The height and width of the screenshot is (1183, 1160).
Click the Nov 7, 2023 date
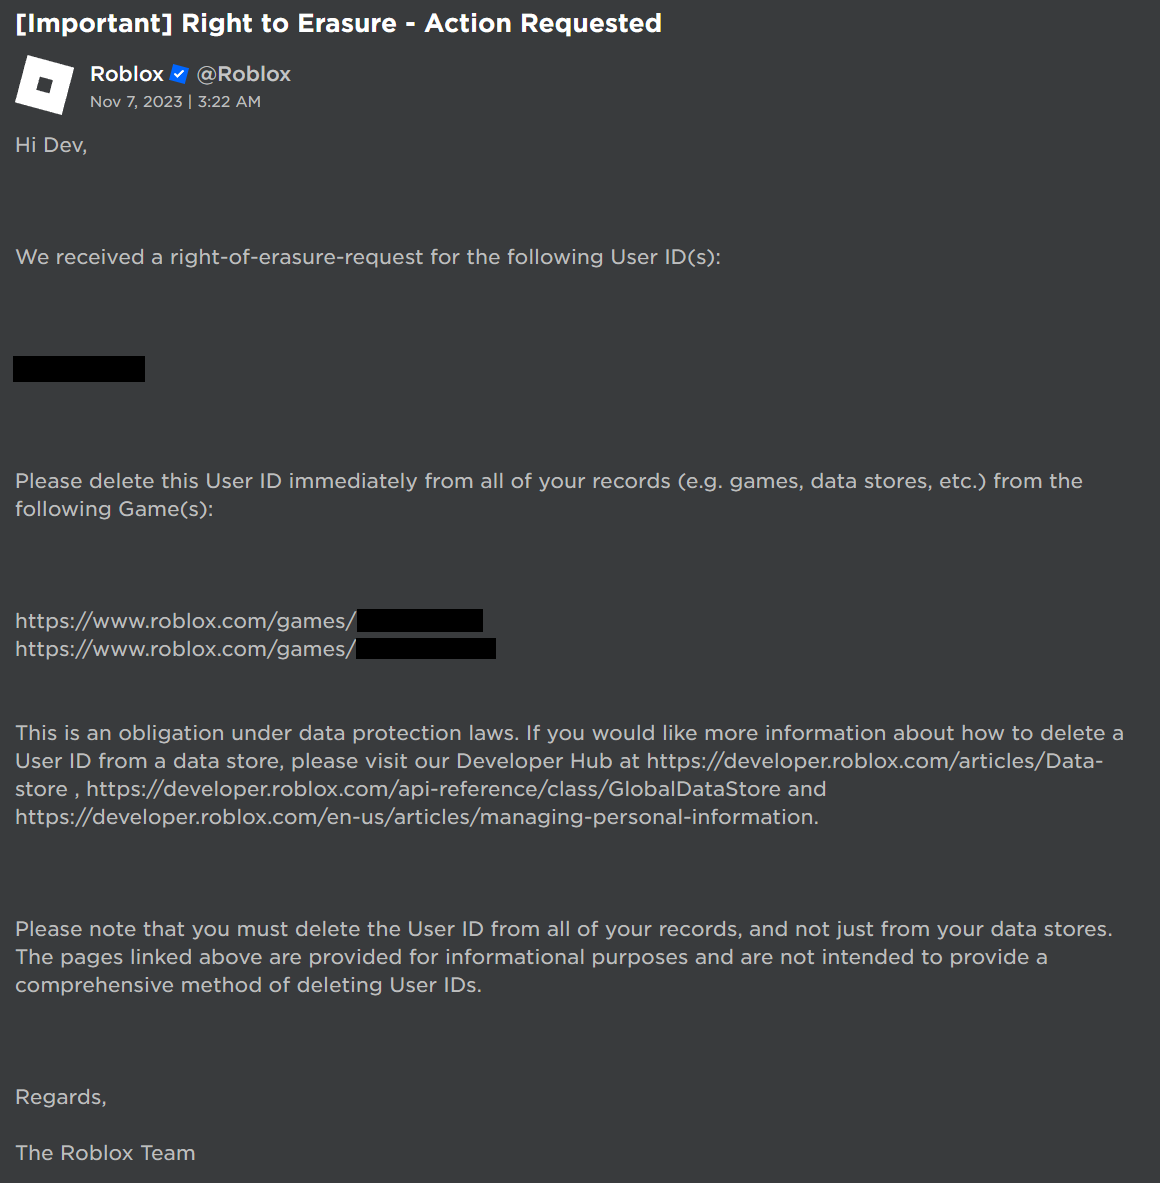(x=136, y=102)
